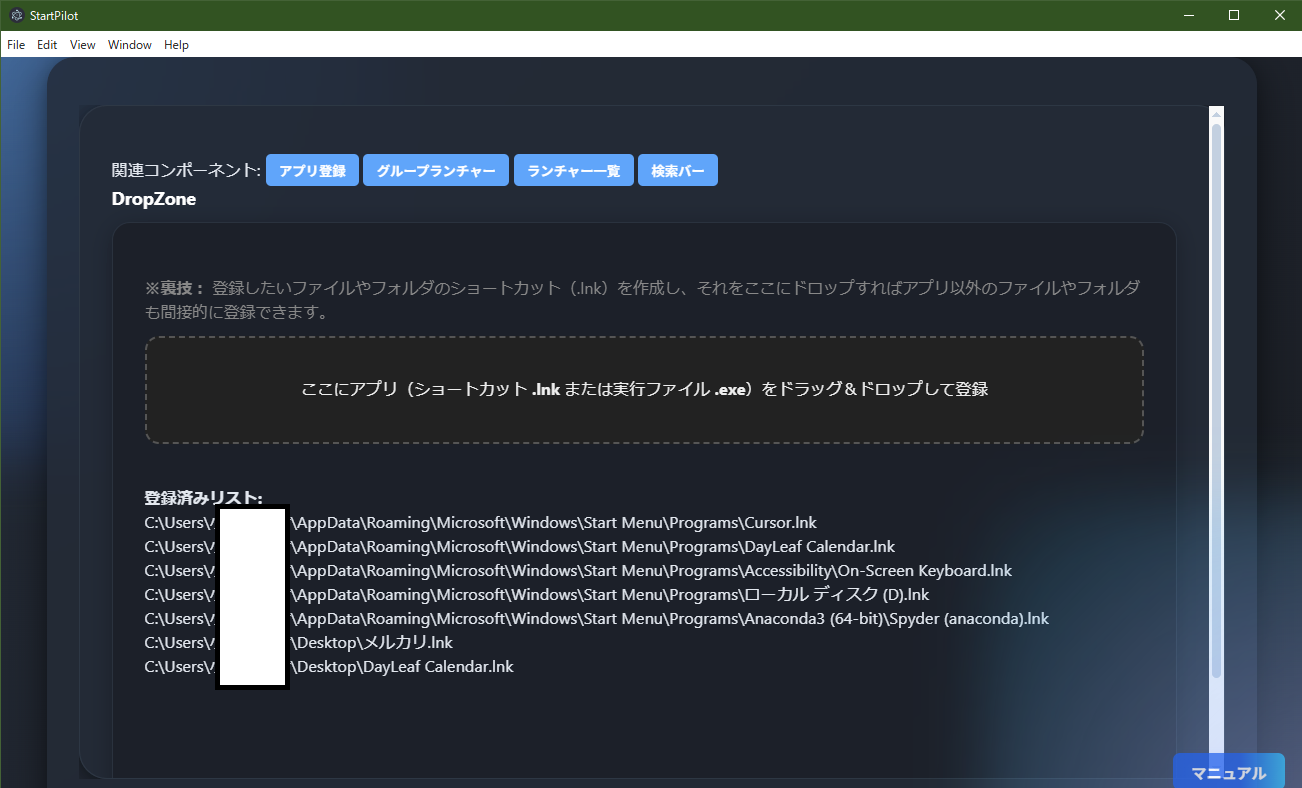
Task: Open the グループランチャー component
Action: (x=436, y=170)
